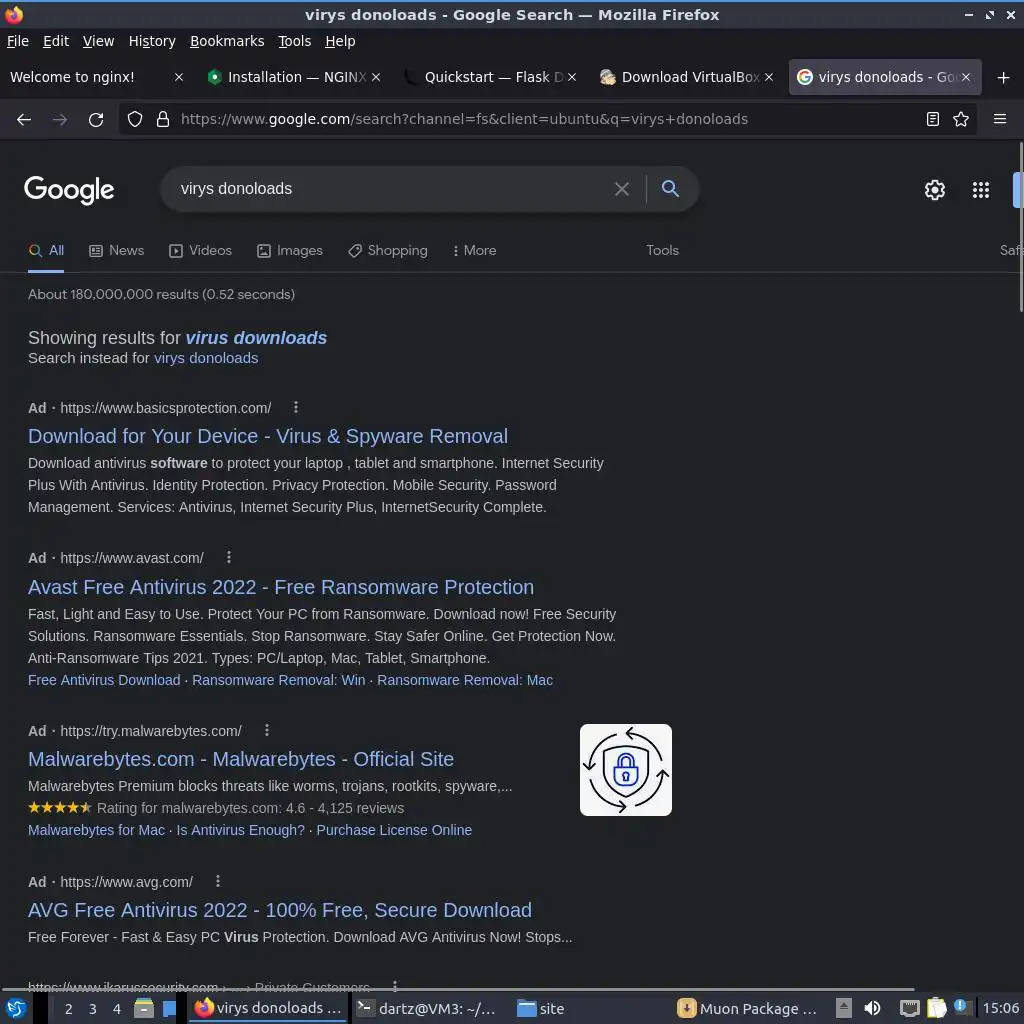Open the Help menu
1024x1024 pixels.
340,41
